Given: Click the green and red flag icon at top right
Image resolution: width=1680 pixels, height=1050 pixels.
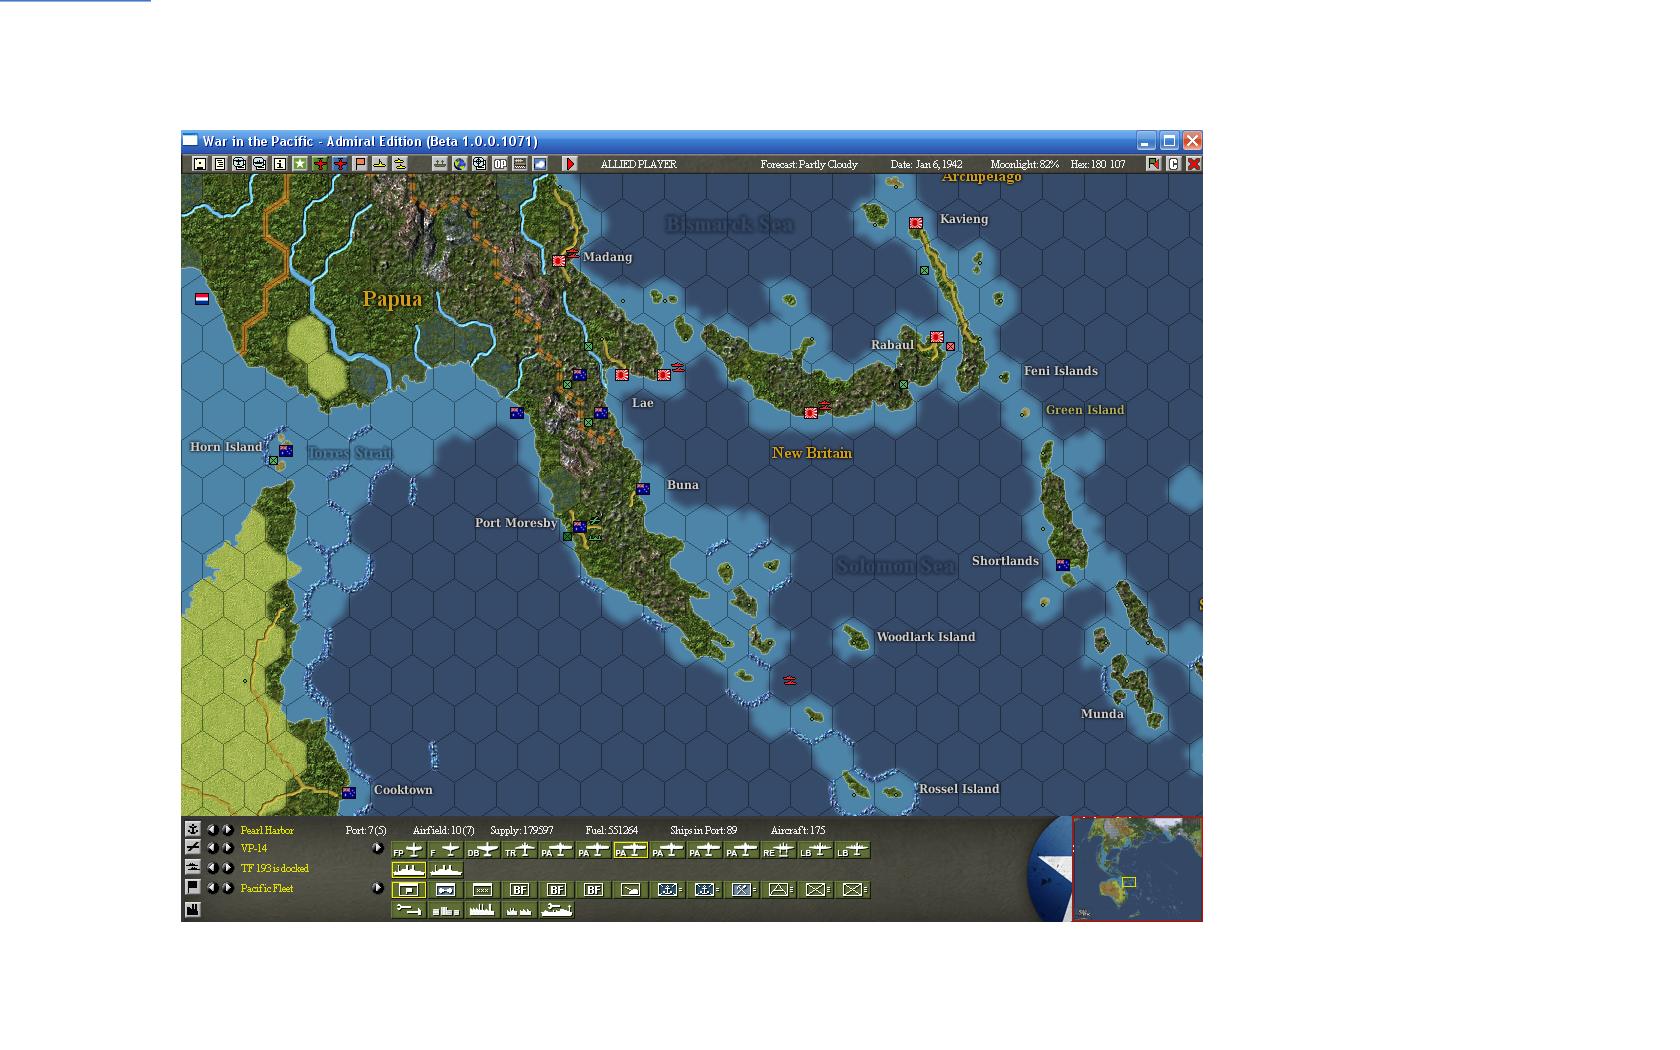Looking at the screenshot, I should pos(1153,164).
